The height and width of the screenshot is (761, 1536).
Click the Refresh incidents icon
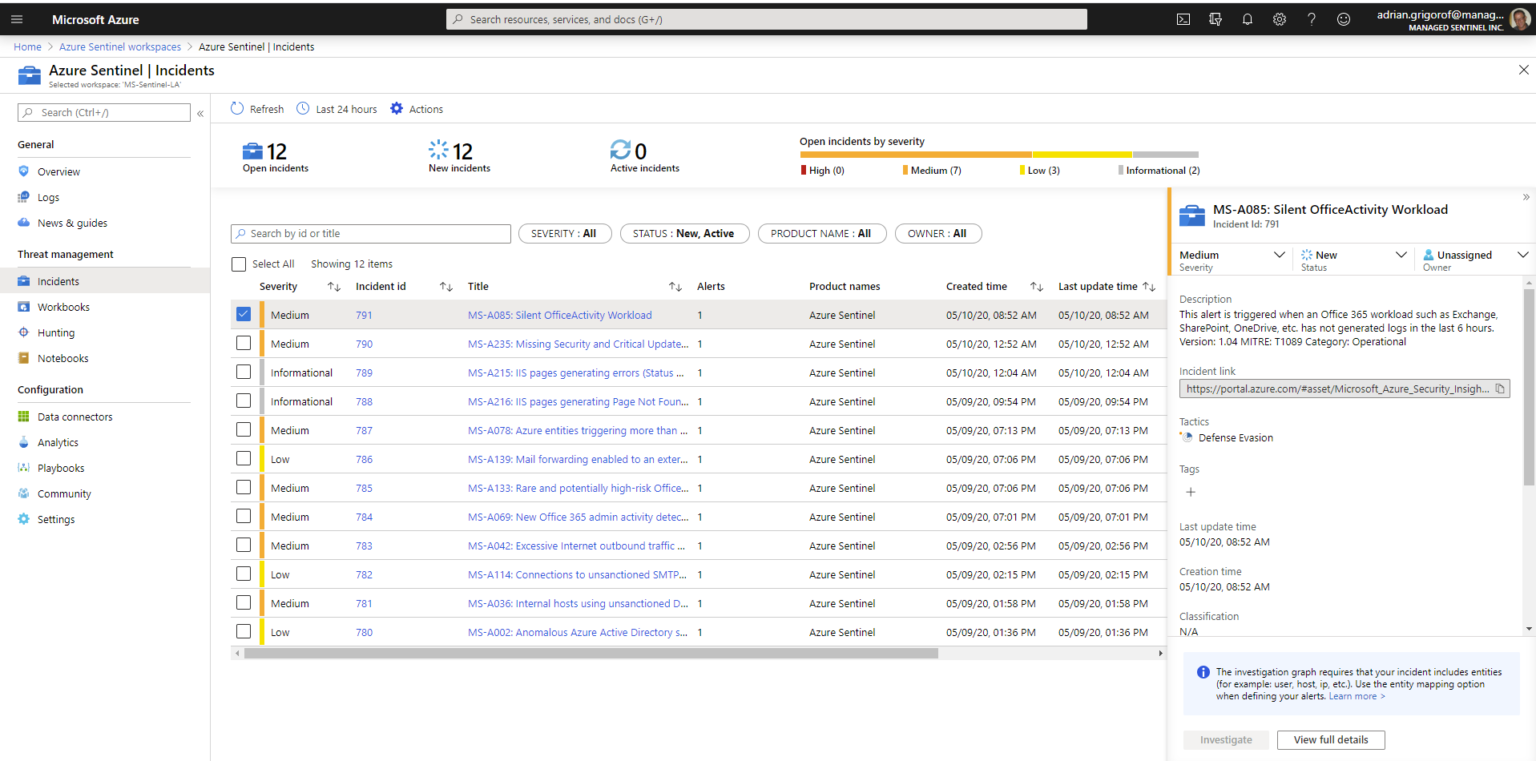pos(237,108)
